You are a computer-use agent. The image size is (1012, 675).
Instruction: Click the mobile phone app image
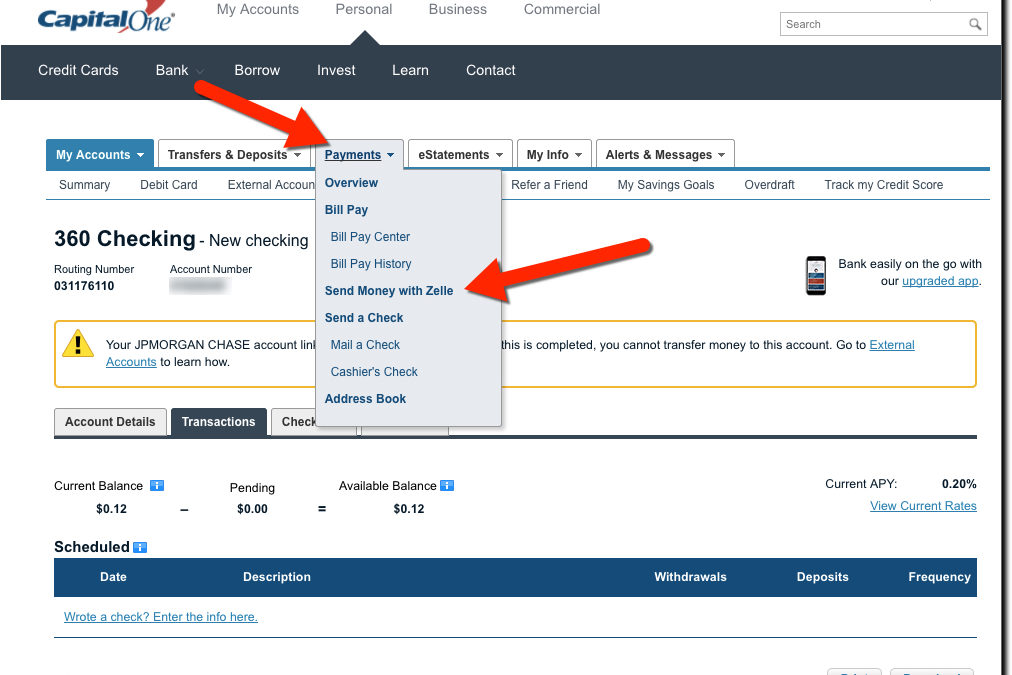coord(816,276)
